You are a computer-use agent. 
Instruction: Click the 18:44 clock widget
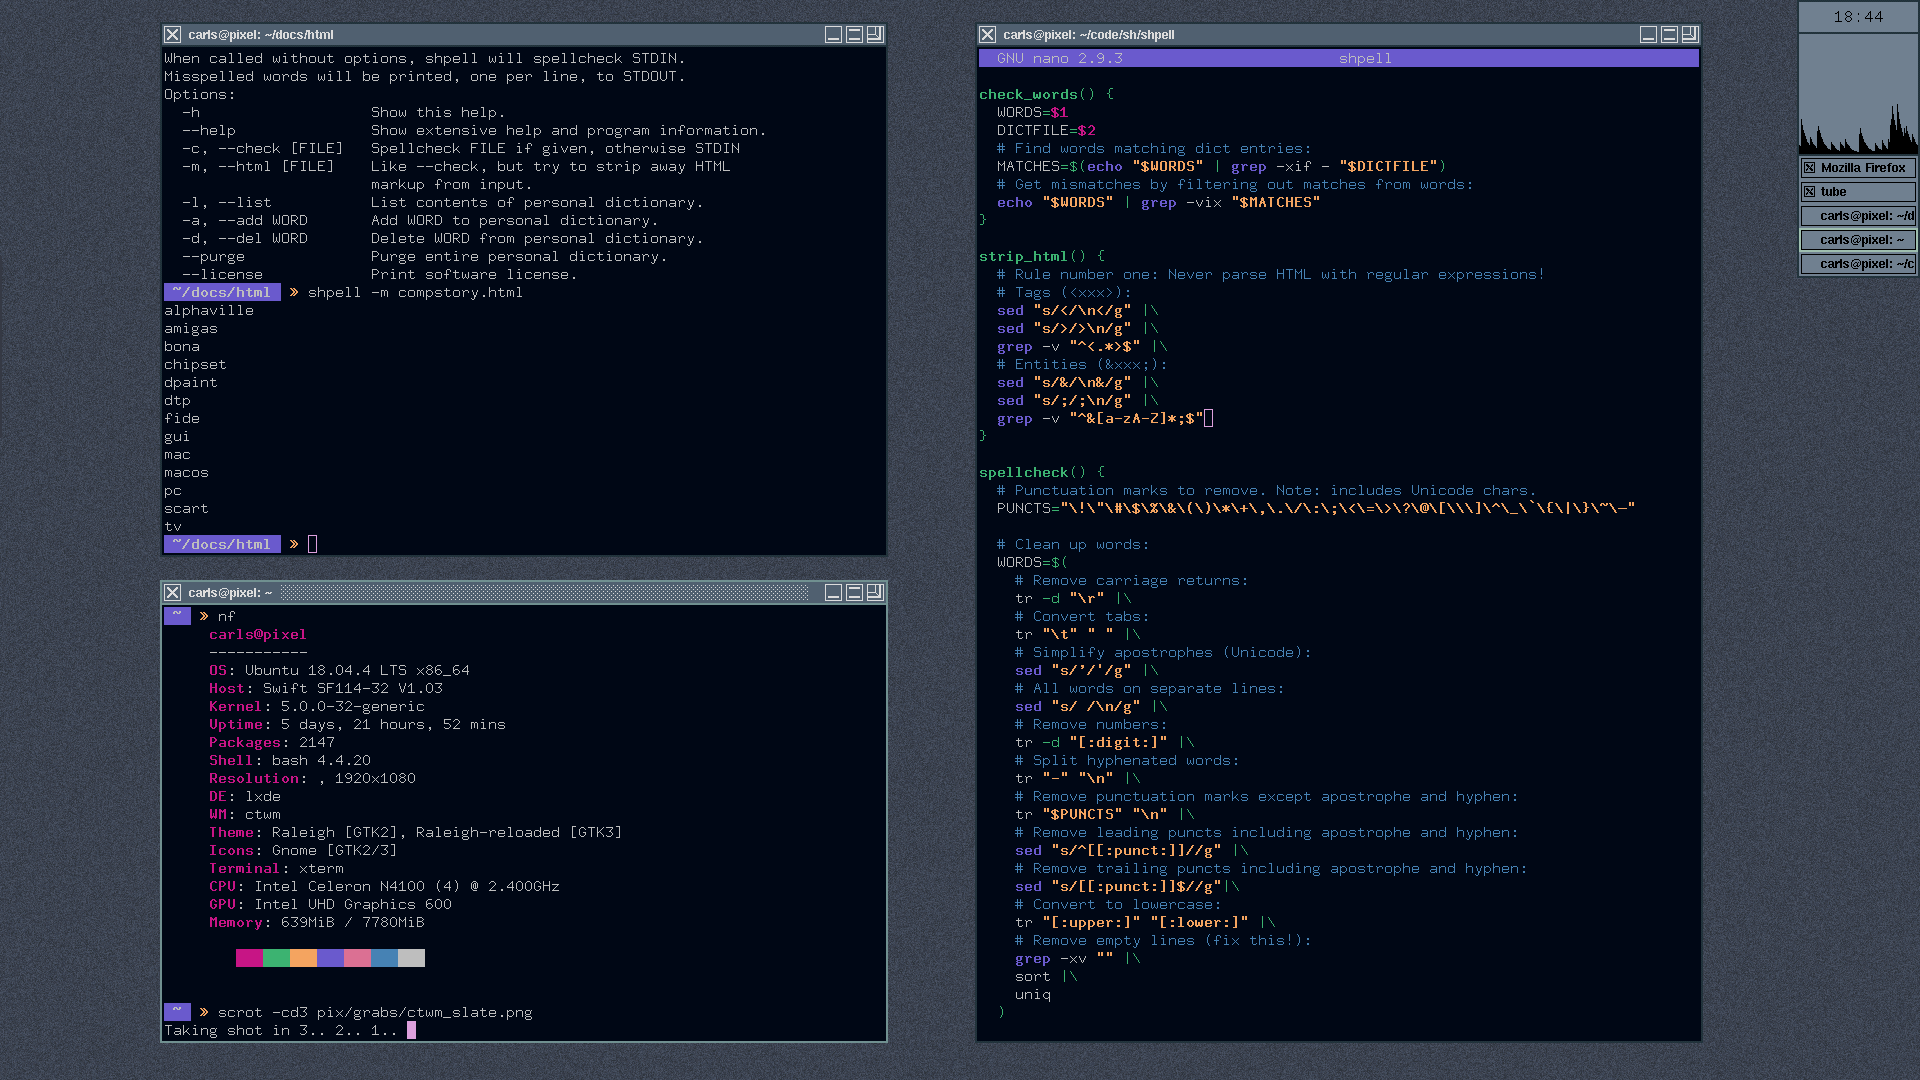(x=1858, y=17)
